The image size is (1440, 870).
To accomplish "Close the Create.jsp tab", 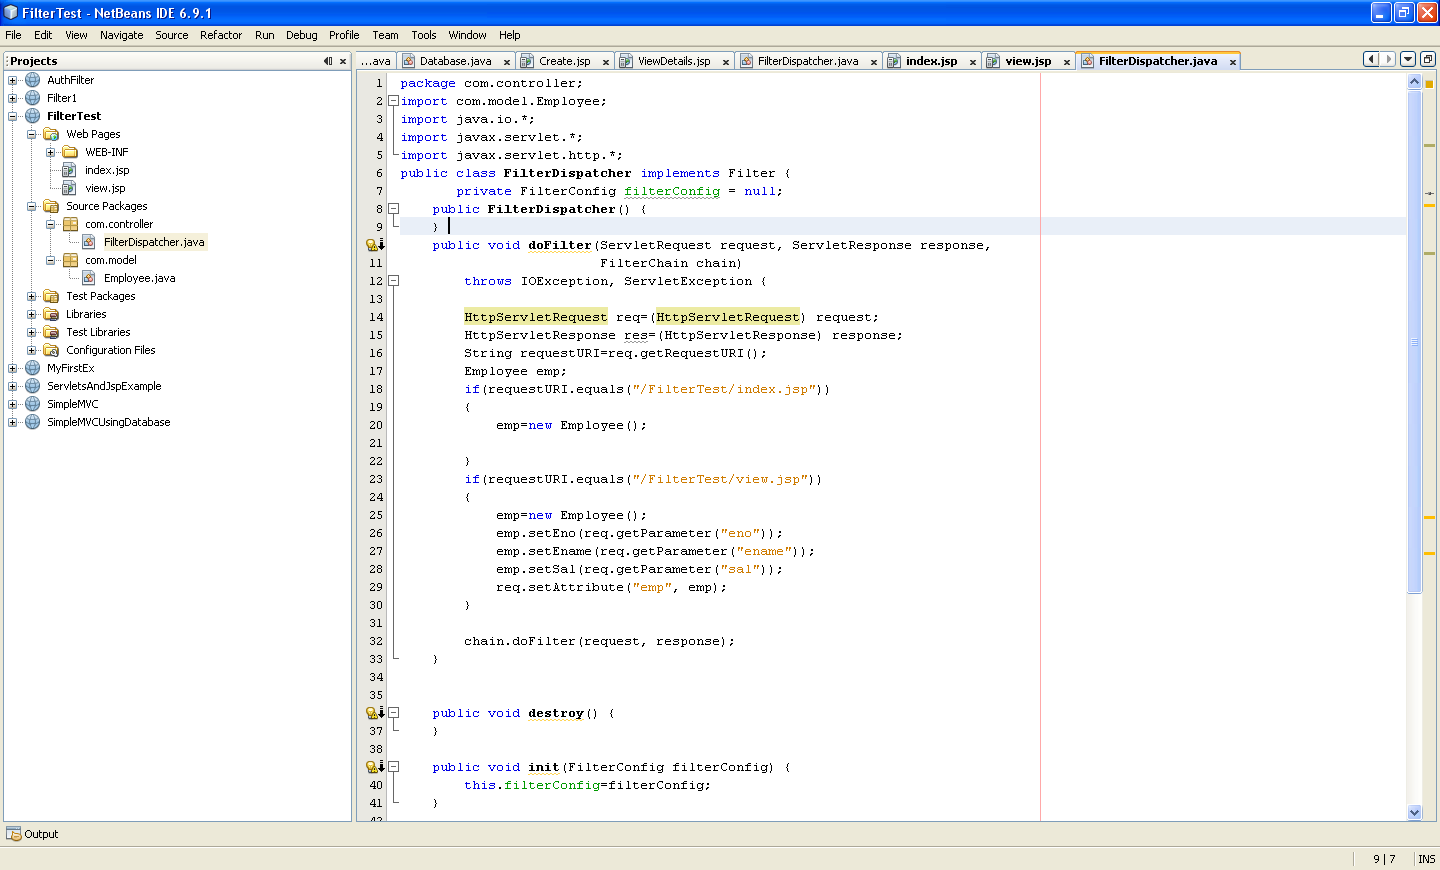I will coord(606,62).
